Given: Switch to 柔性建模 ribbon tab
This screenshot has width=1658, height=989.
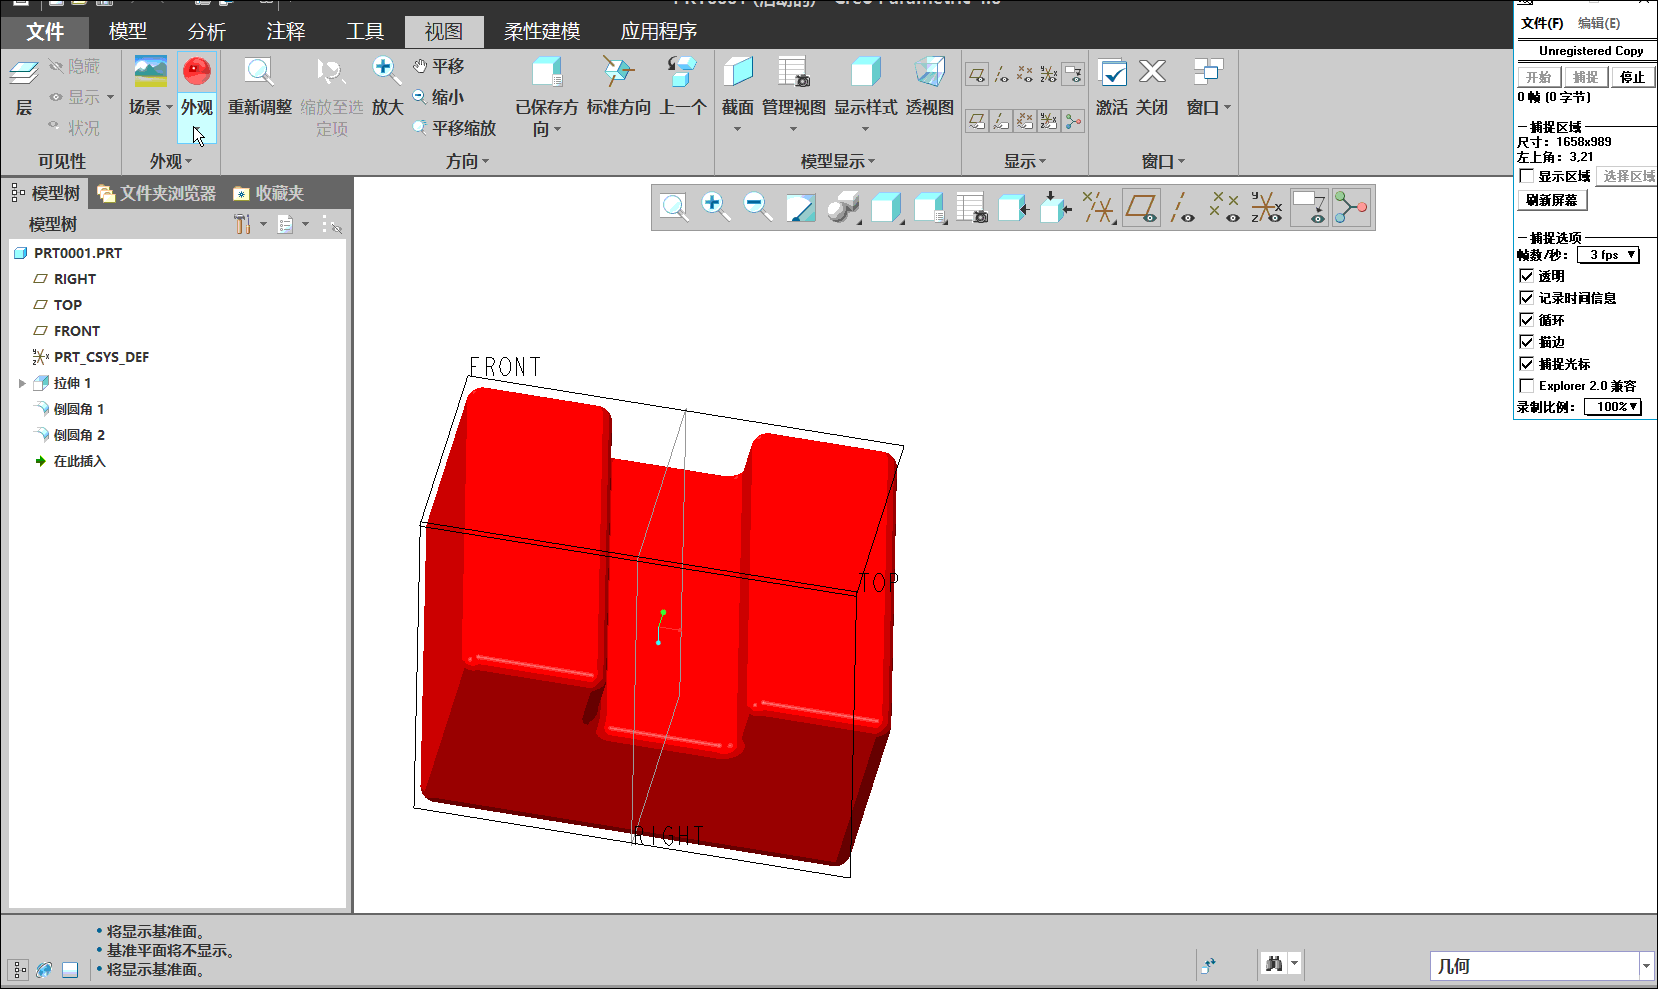Looking at the screenshot, I should [x=542, y=32].
